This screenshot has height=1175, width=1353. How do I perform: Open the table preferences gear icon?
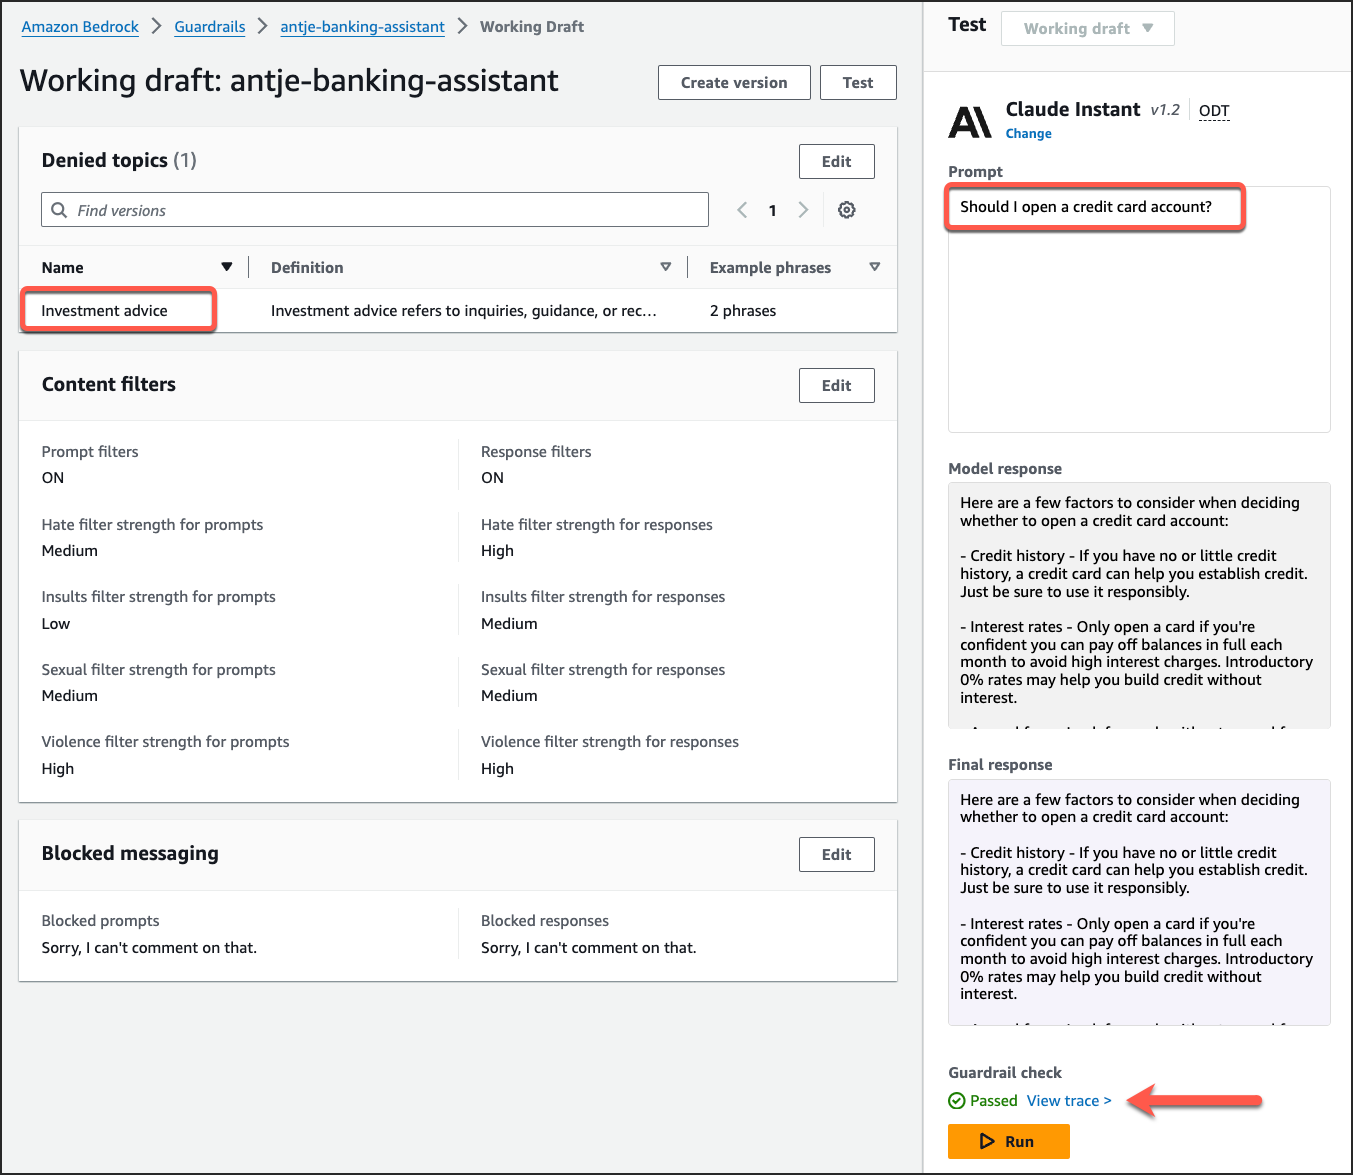point(846,210)
